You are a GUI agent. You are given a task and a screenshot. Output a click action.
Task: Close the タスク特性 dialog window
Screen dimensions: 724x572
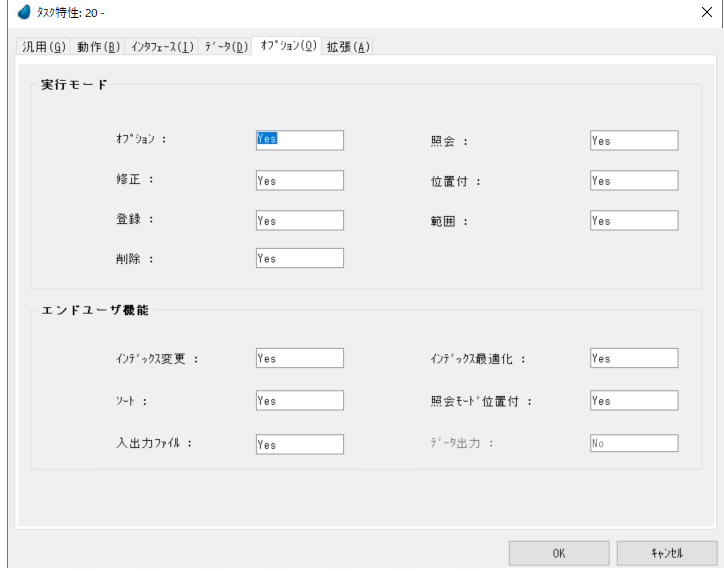pos(707,12)
